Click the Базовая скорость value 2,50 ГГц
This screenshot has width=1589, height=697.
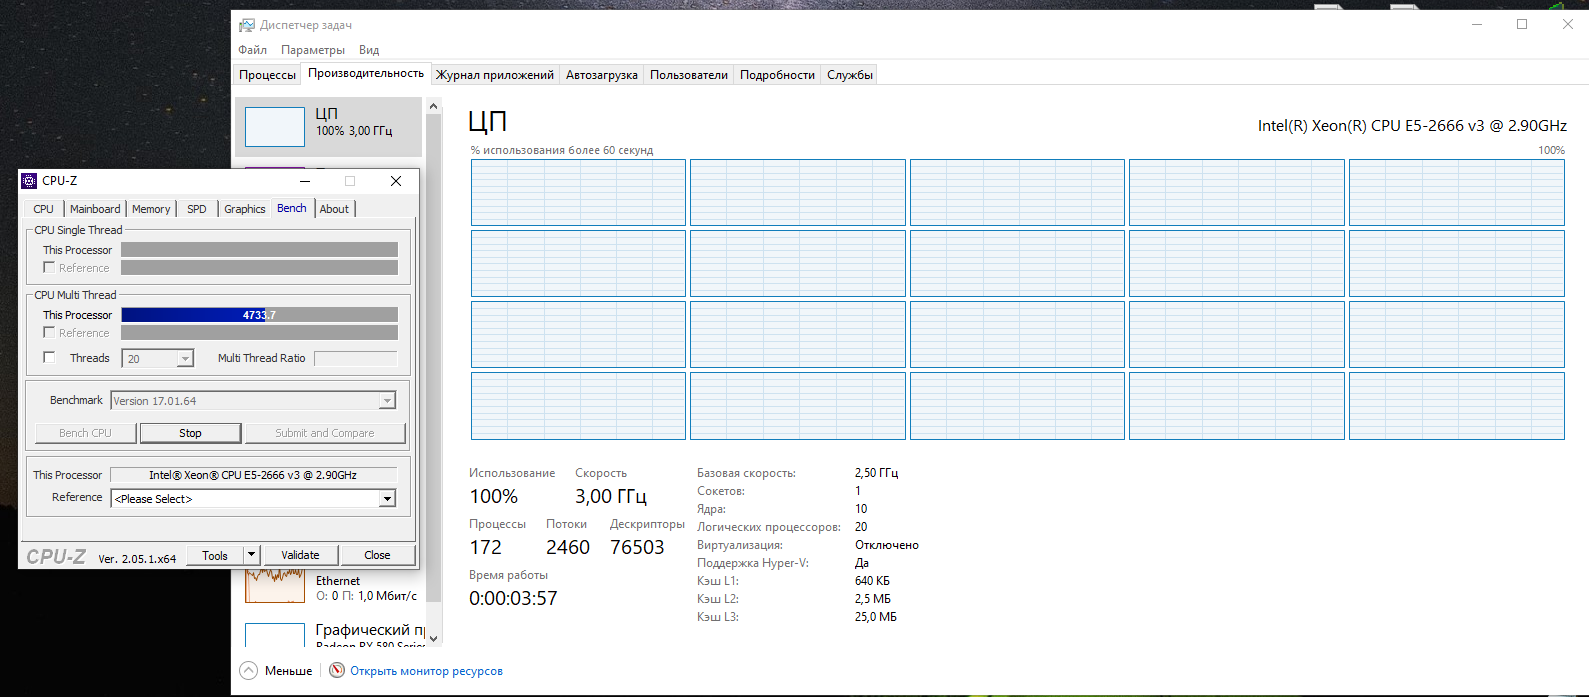pos(877,473)
